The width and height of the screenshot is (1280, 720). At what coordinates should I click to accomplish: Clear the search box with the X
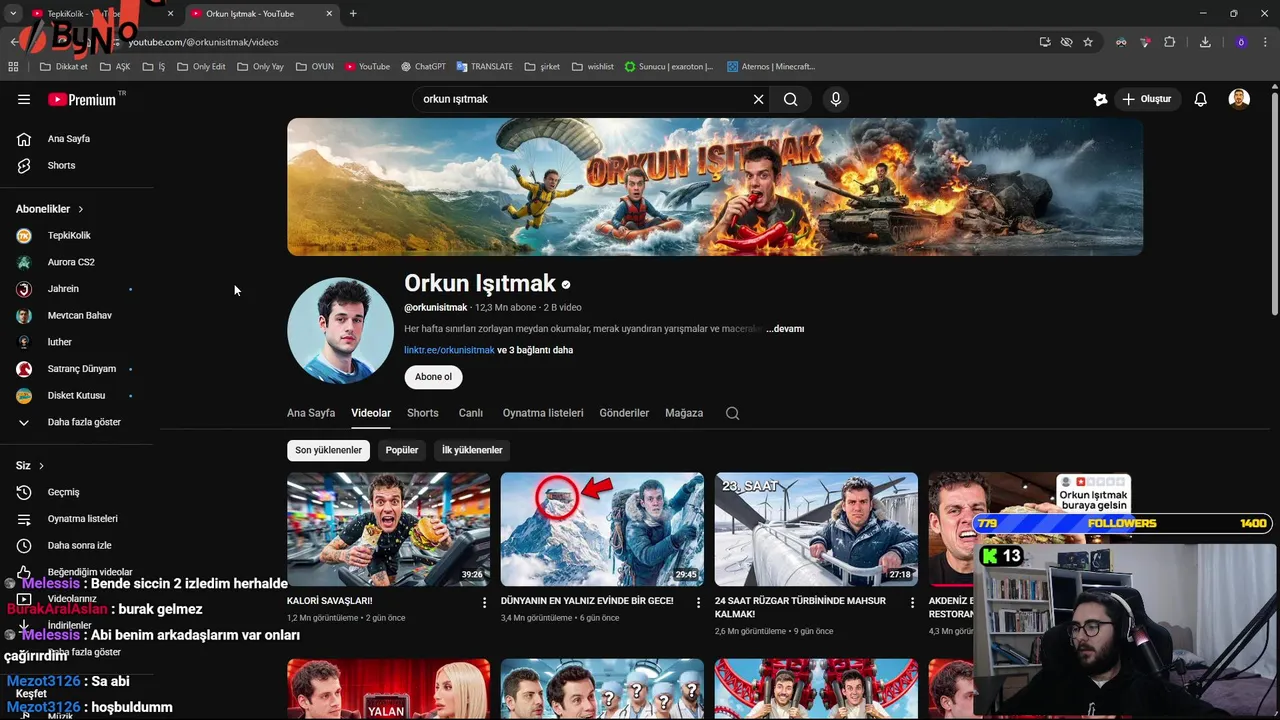pos(758,99)
